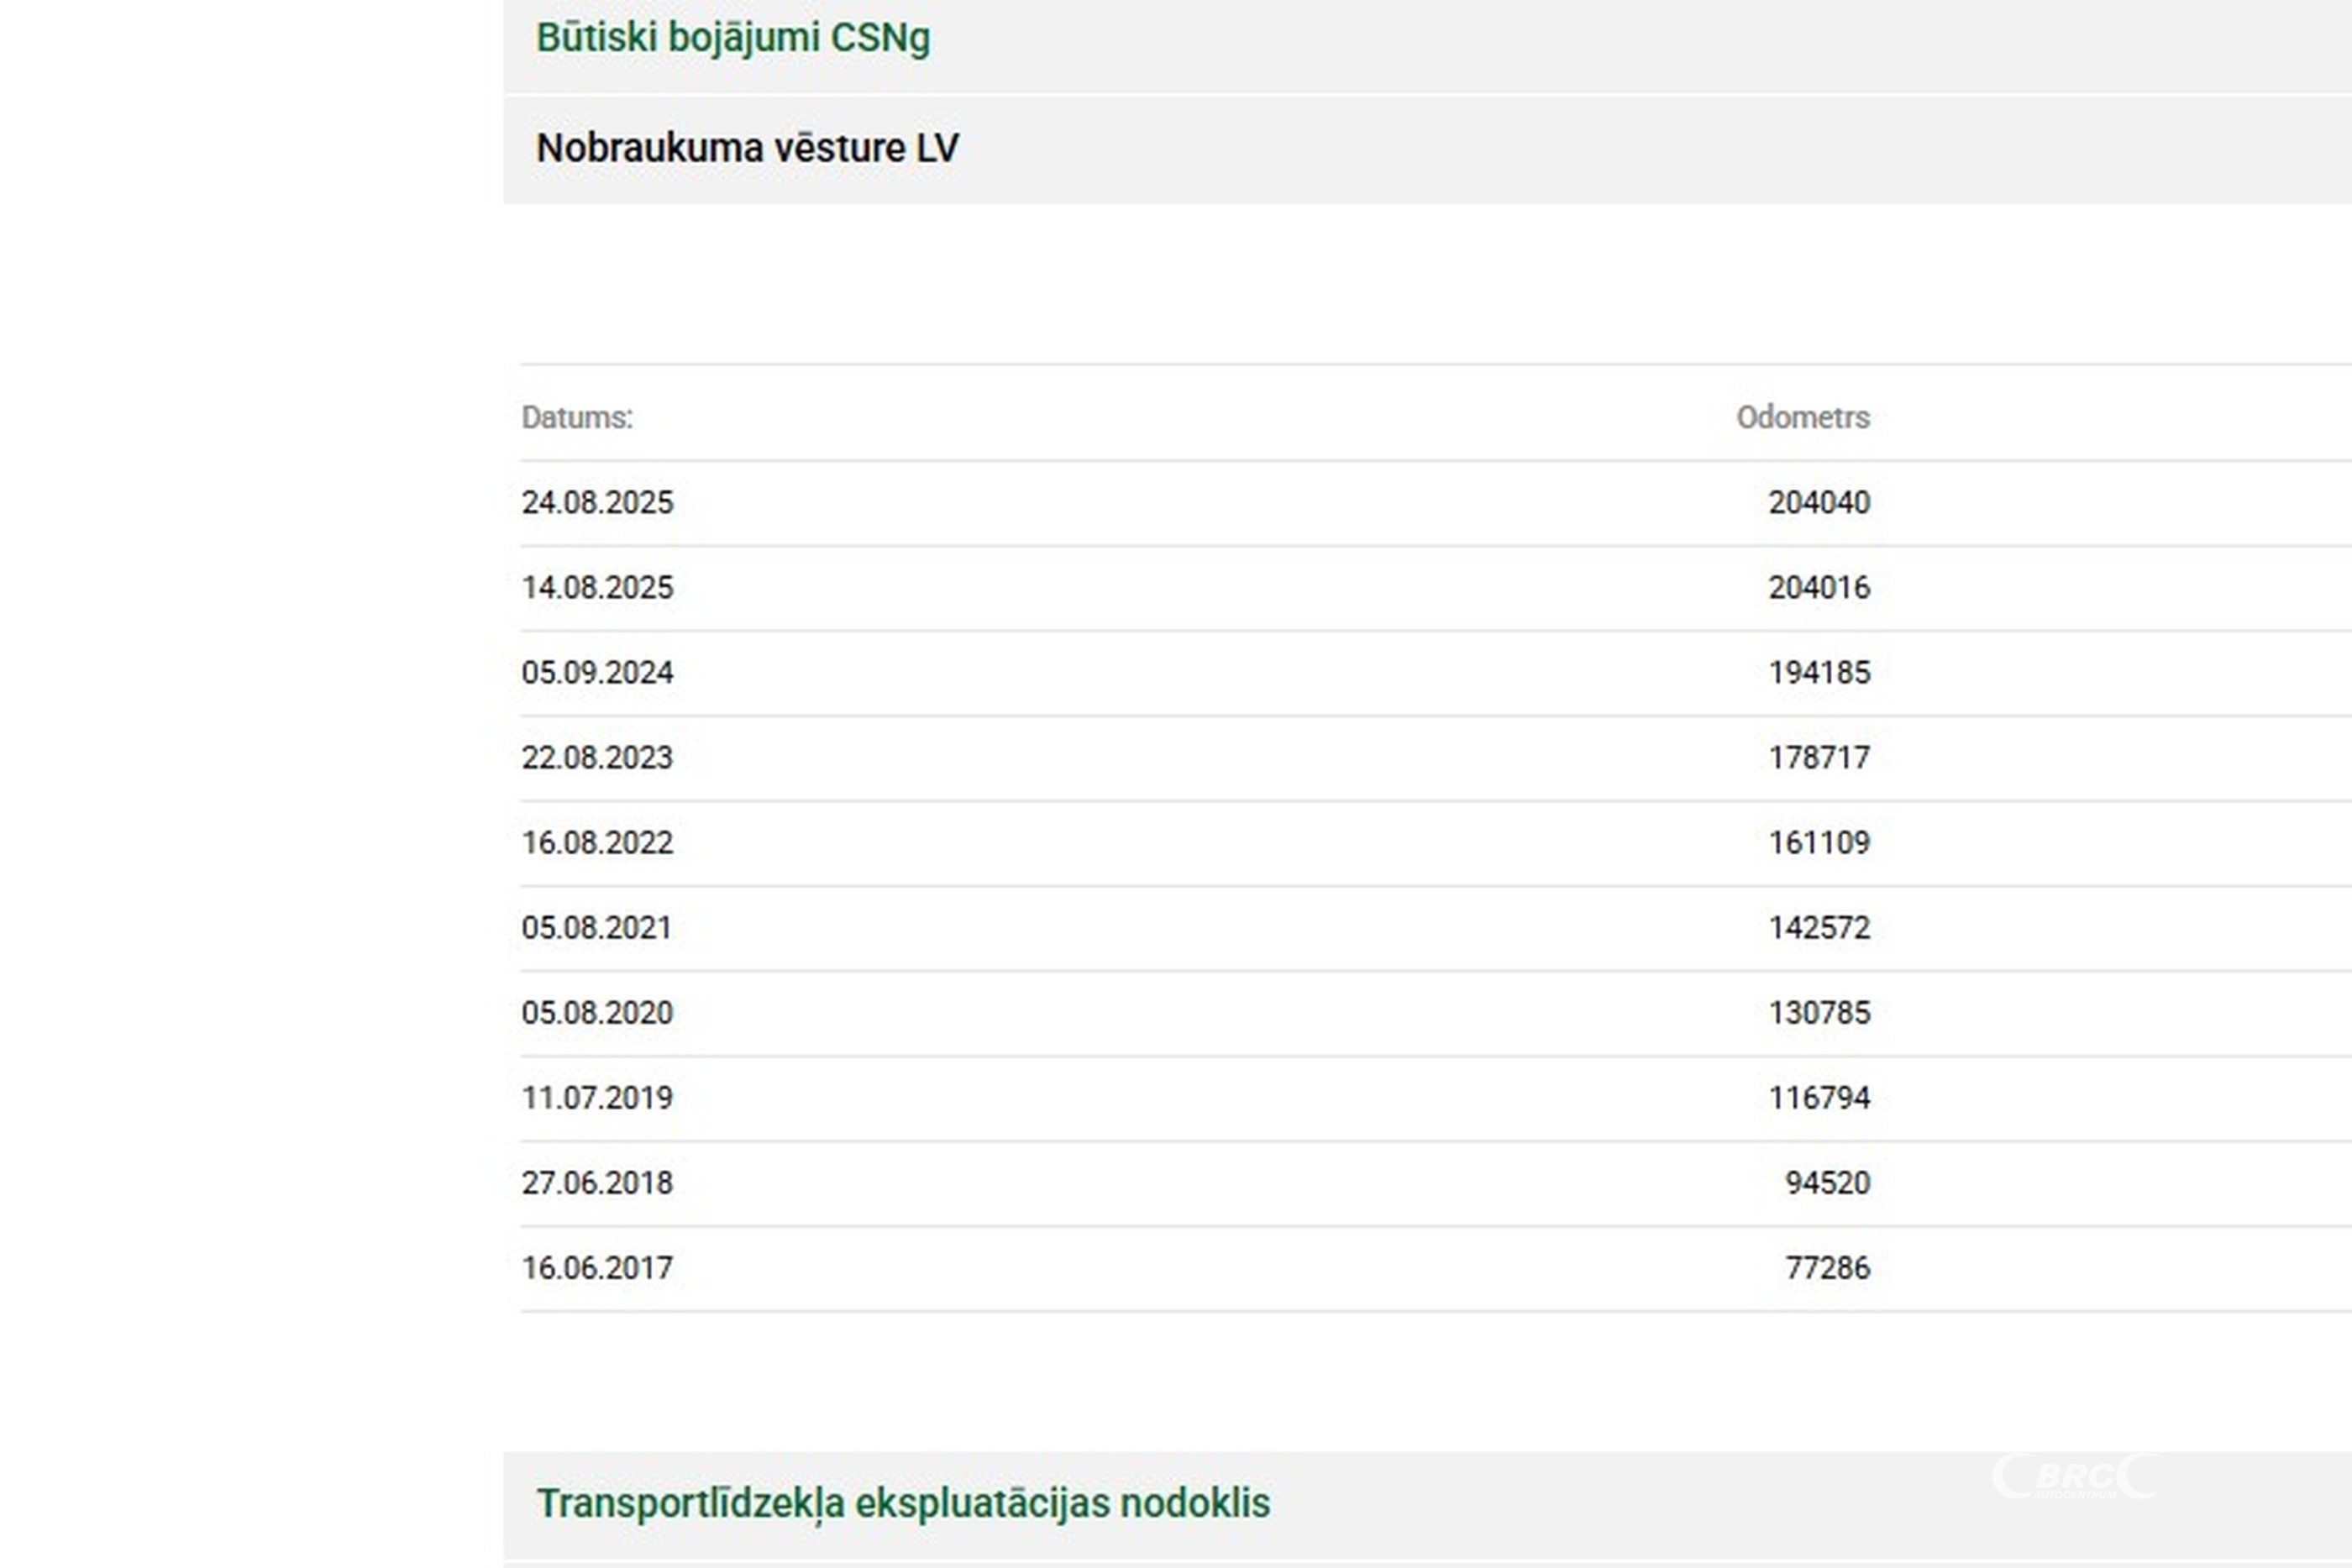Viewport: 2352px width, 1568px height.
Task: Click the Datums column header
Action: pos(577,417)
